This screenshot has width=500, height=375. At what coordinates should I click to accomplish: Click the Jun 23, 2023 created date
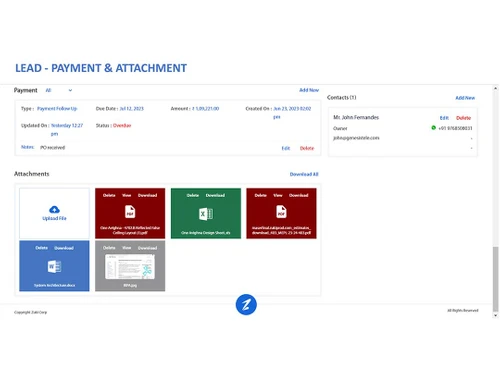292,113
